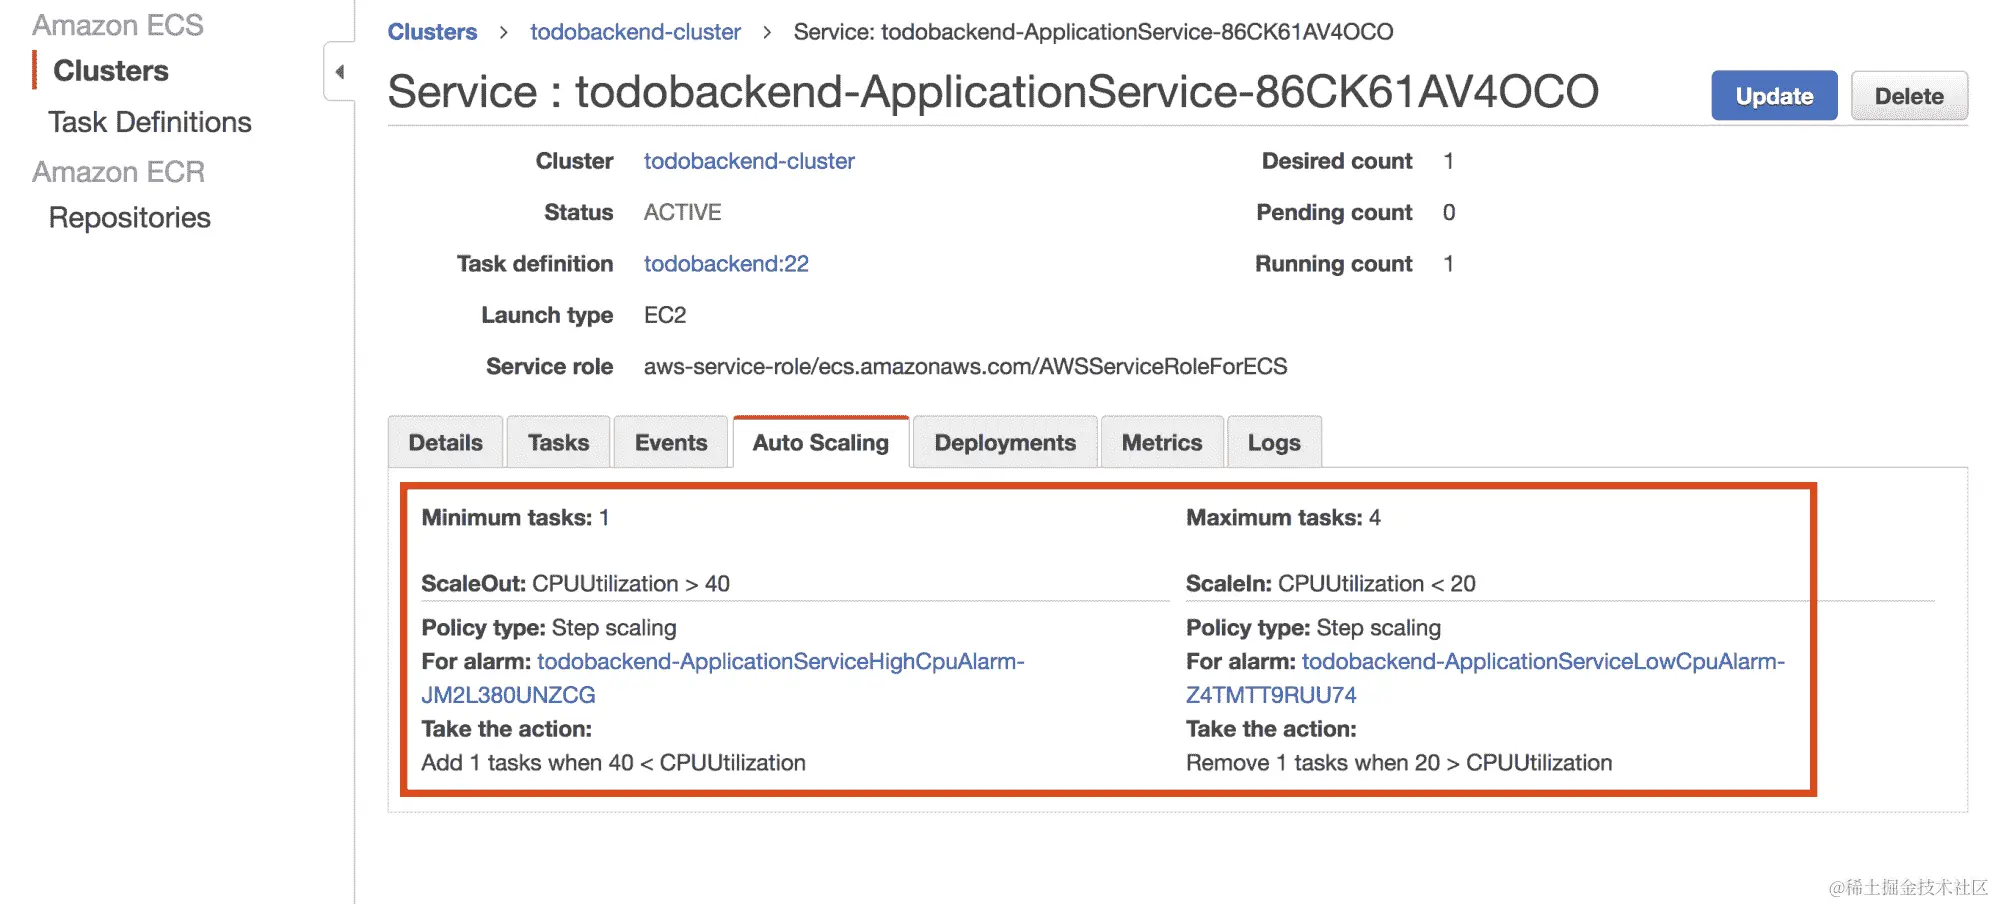The image size is (1995, 904).
Task: Open the Events tab
Action: pos(670,443)
